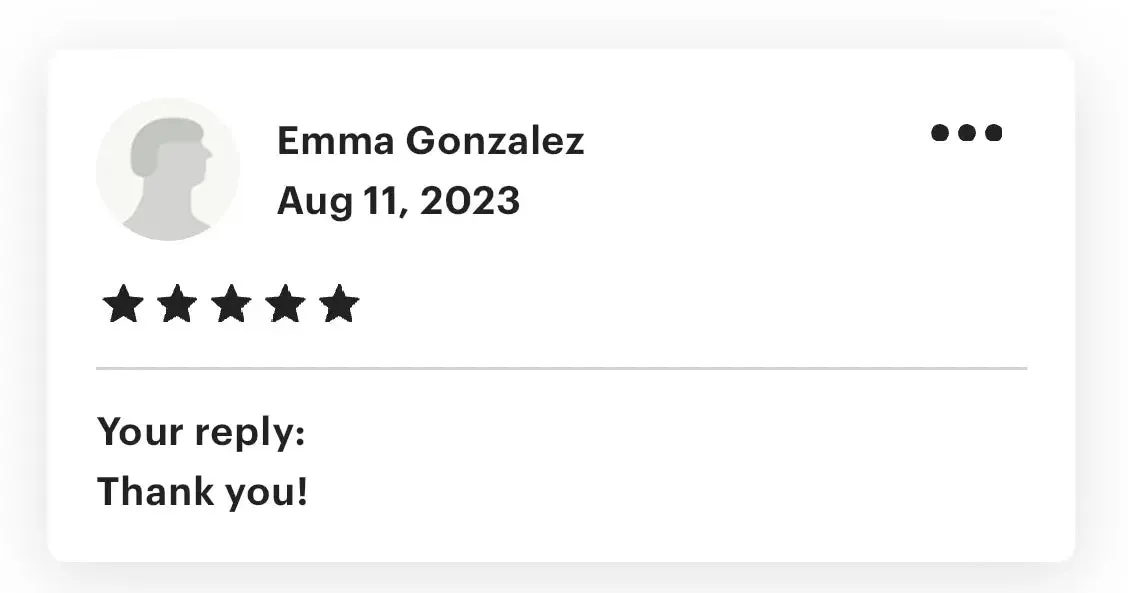Click empty space right of the stars

pos(691,304)
